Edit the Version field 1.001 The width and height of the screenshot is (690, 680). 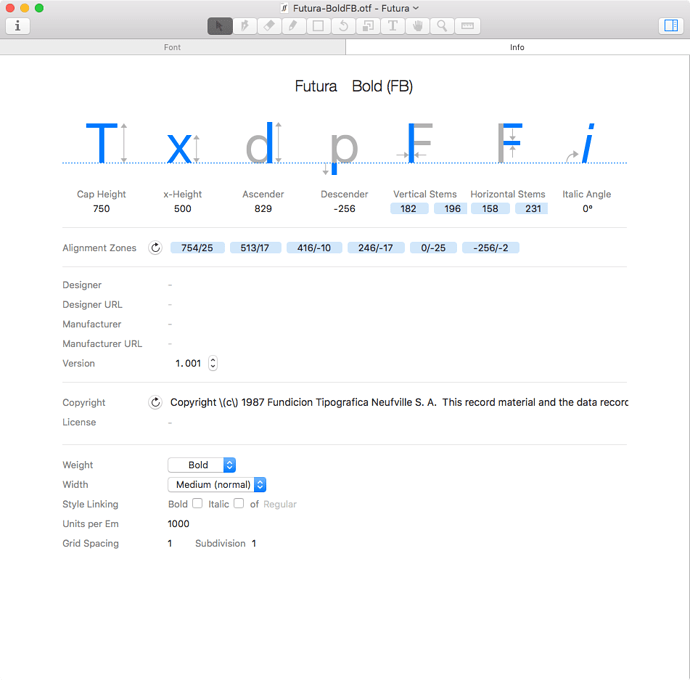(x=188, y=363)
